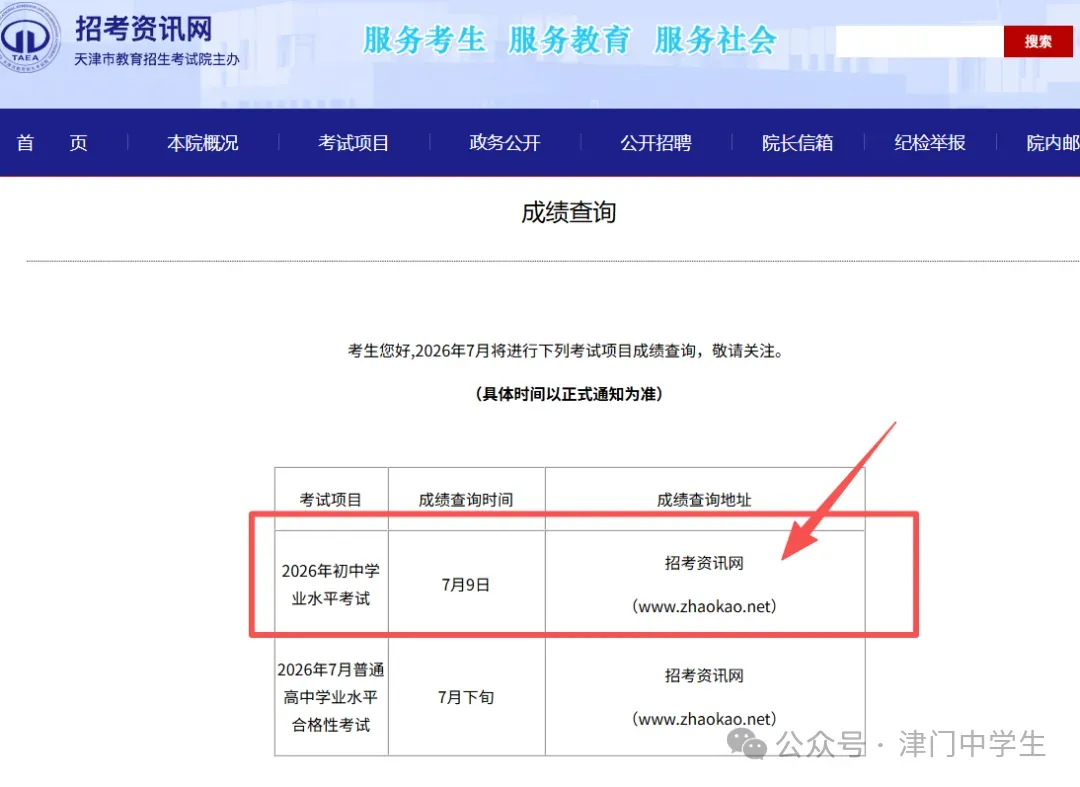The height and width of the screenshot is (787, 1080).
Task: Click the 服务考生 服务教育 服务社会 slogan
Action: click(570, 39)
